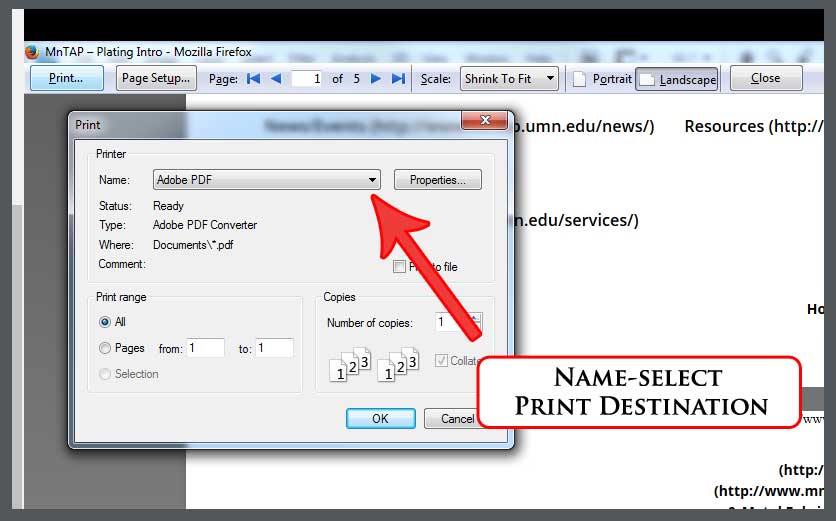Go to previous page arrow

pyautogui.click(x=276, y=79)
